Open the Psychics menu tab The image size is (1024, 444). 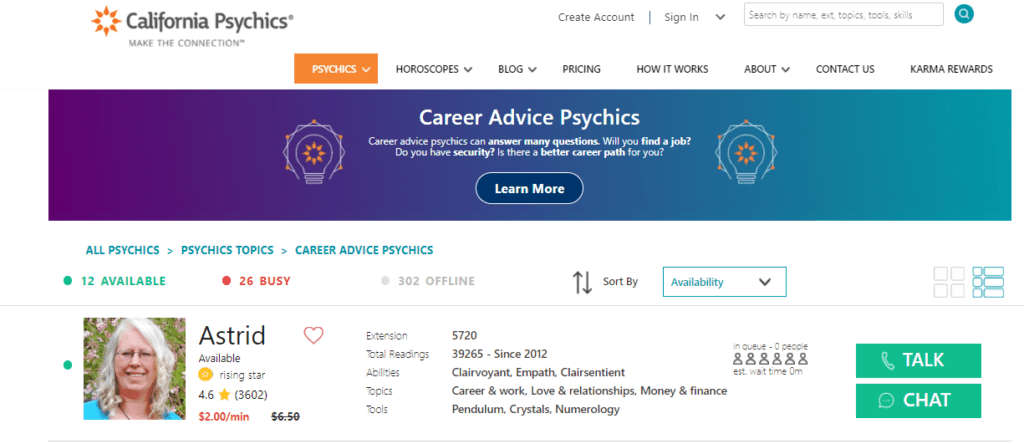coord(336,69)
